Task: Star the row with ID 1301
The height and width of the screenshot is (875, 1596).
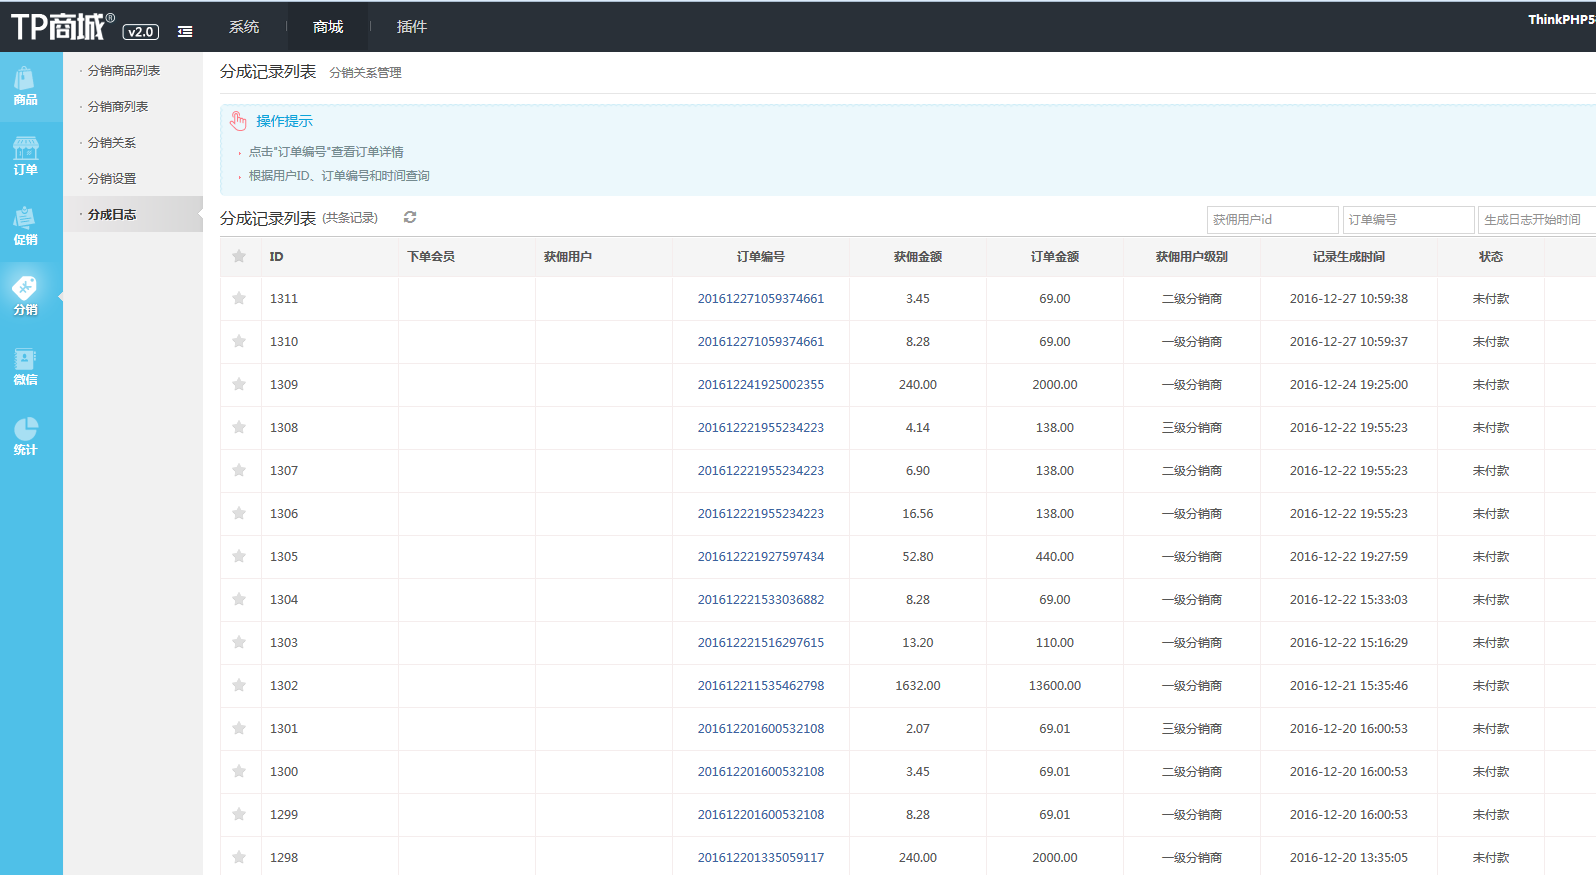Action: point(239,728)
